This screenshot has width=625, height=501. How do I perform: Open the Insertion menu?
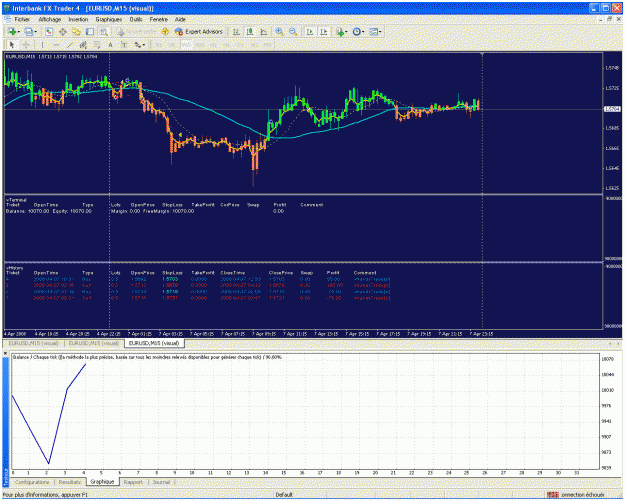pos(78,19)
